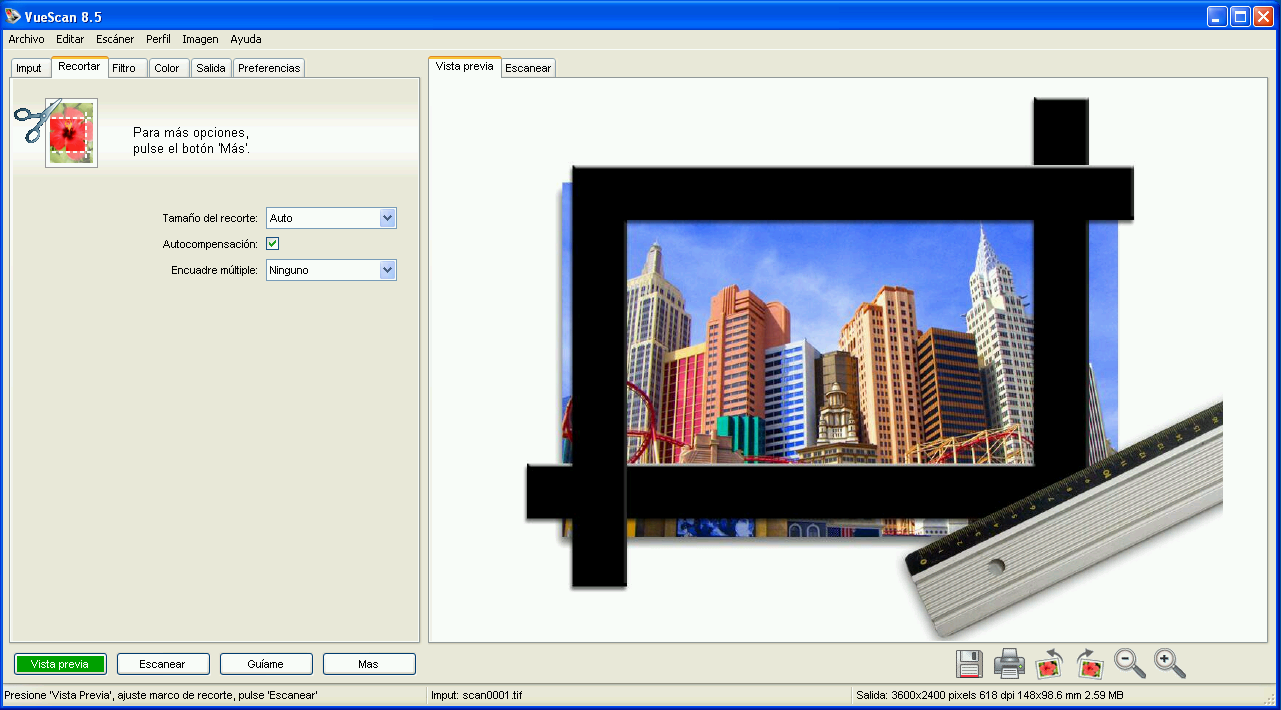Open the Escáner menu

tap(115, 40)
